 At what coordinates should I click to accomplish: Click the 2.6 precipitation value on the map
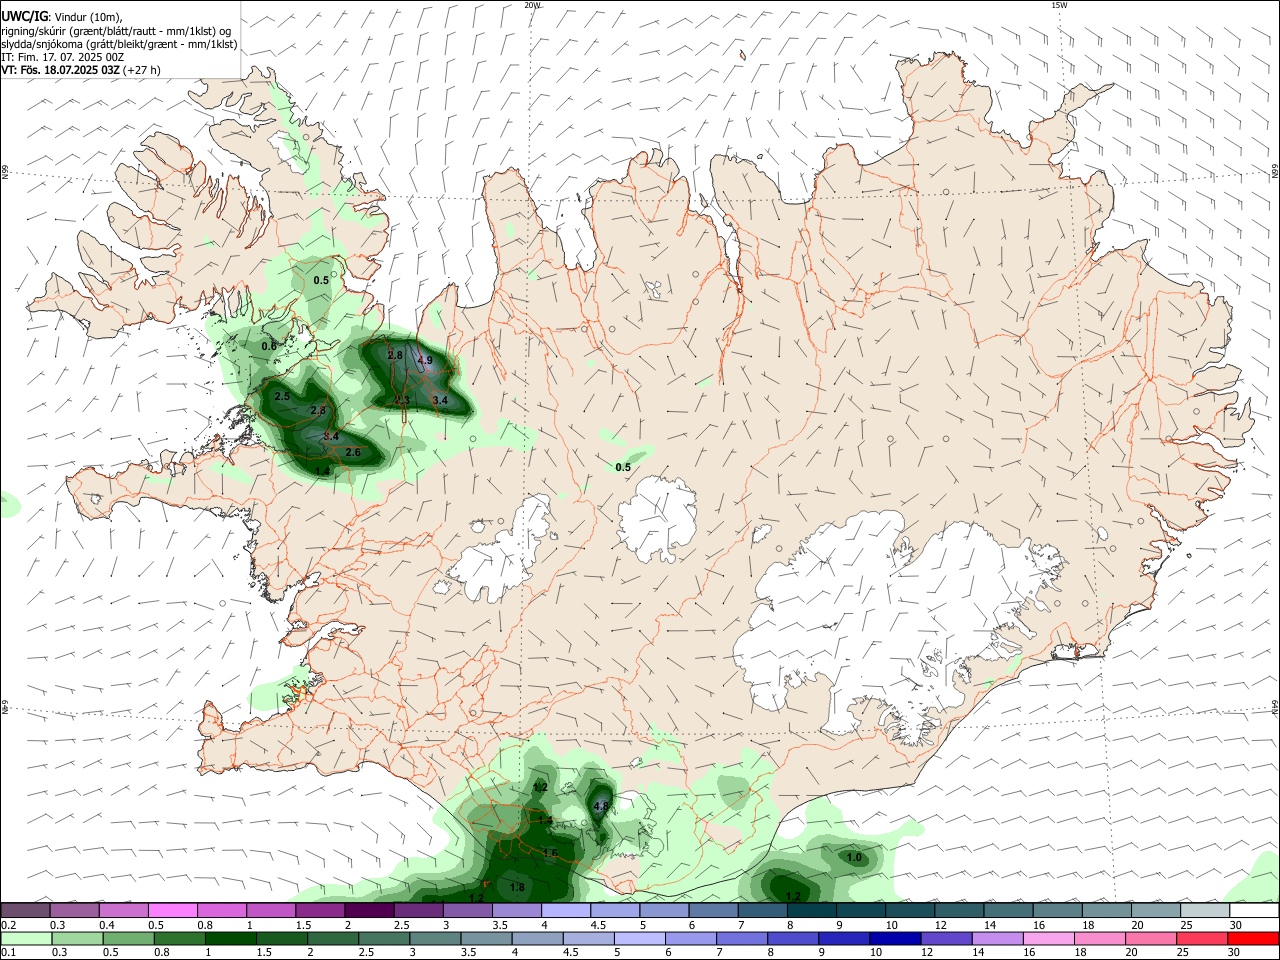coord(353,453)
